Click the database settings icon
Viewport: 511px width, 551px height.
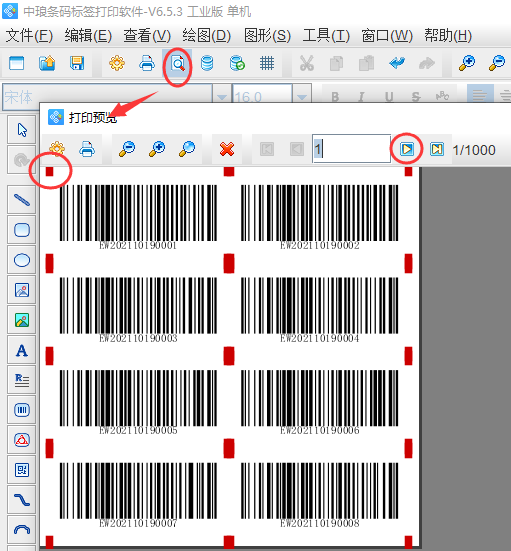tap(207, 64)
